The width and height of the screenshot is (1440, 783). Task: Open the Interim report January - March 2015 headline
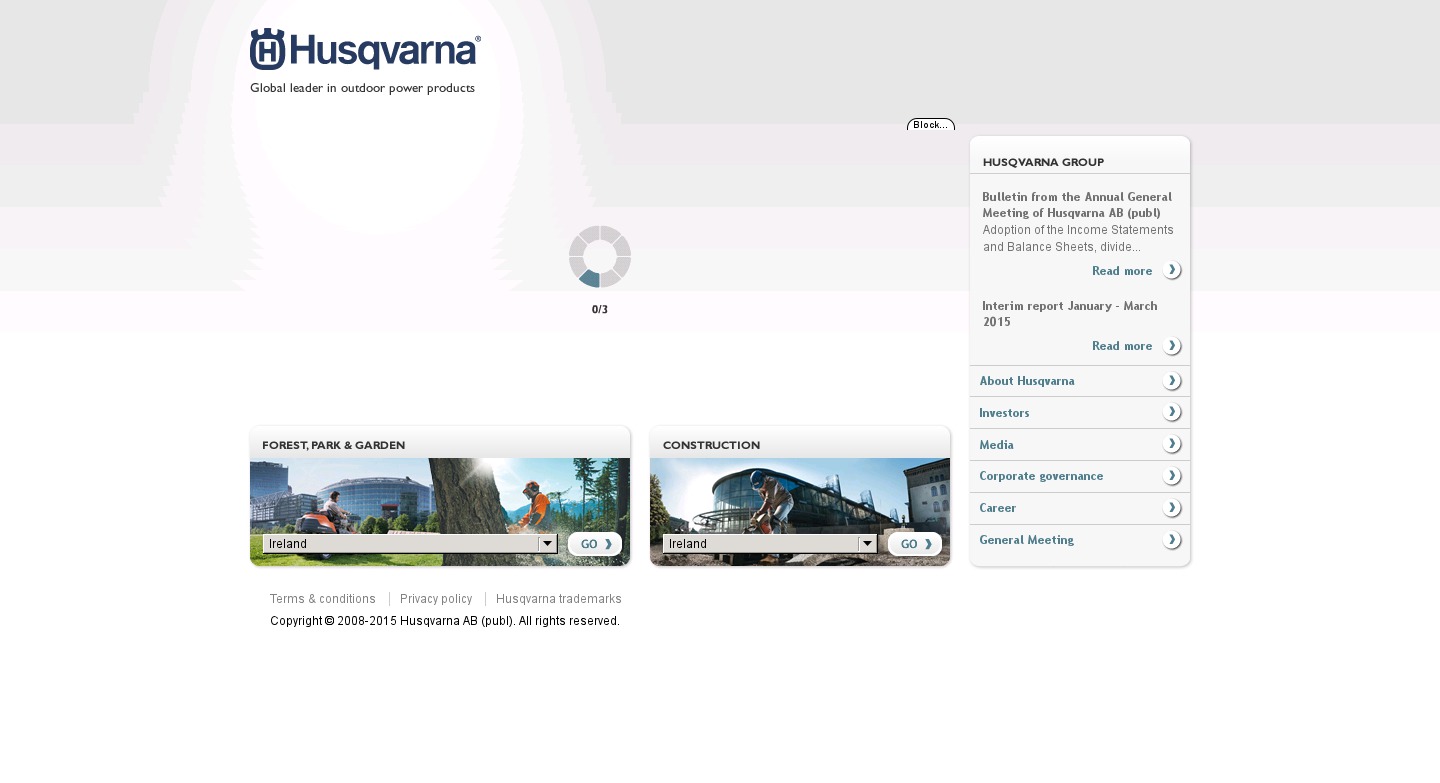[1069, 313]
